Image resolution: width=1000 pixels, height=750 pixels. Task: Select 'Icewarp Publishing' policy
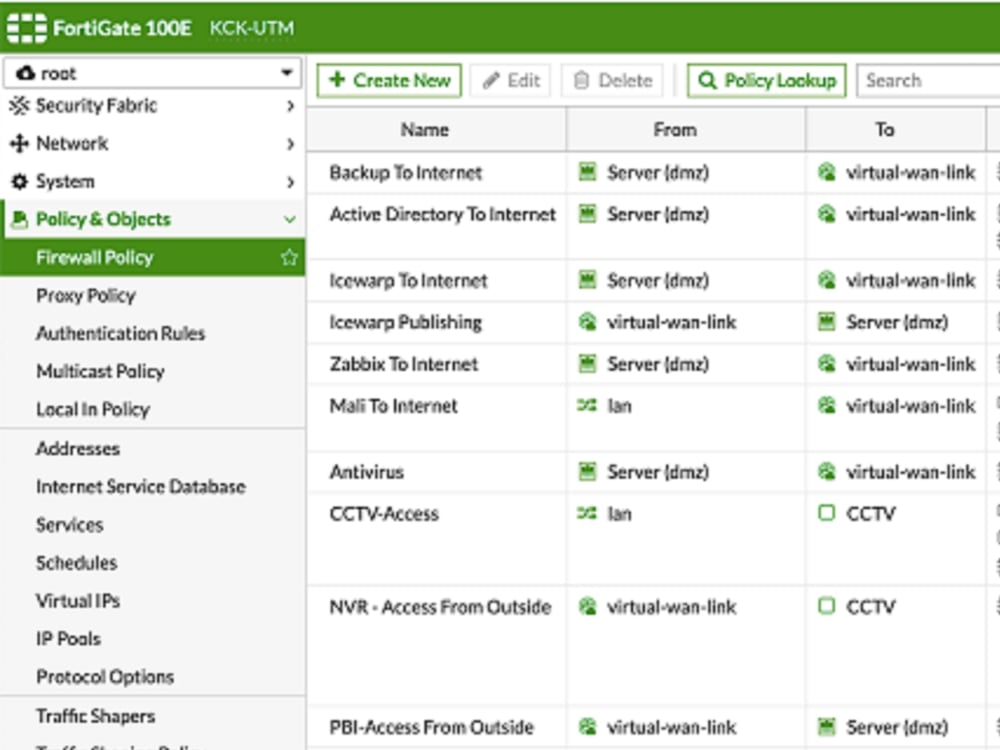pos(406,323)
